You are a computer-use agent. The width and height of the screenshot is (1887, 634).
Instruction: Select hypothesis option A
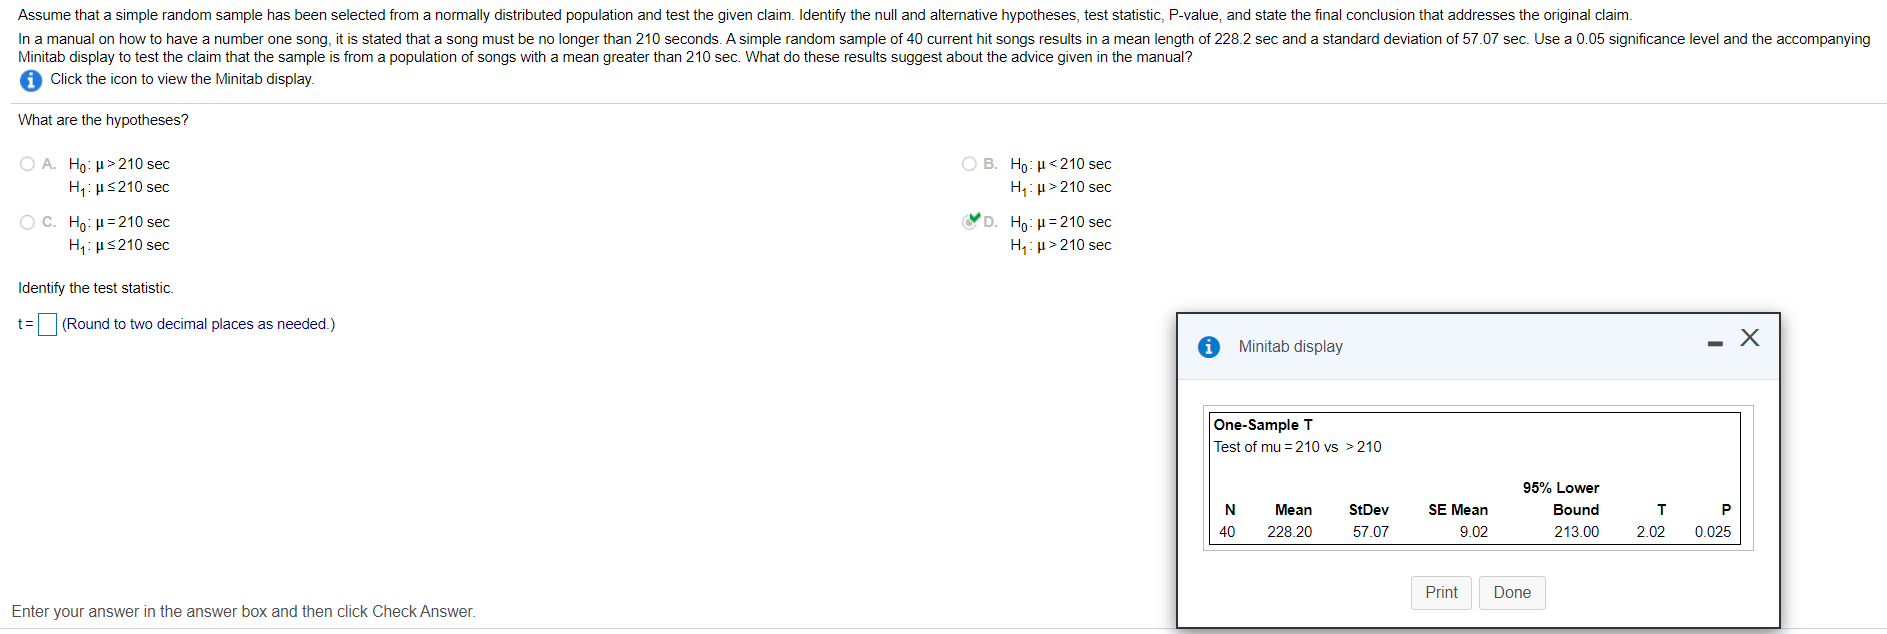pos(26,163)
